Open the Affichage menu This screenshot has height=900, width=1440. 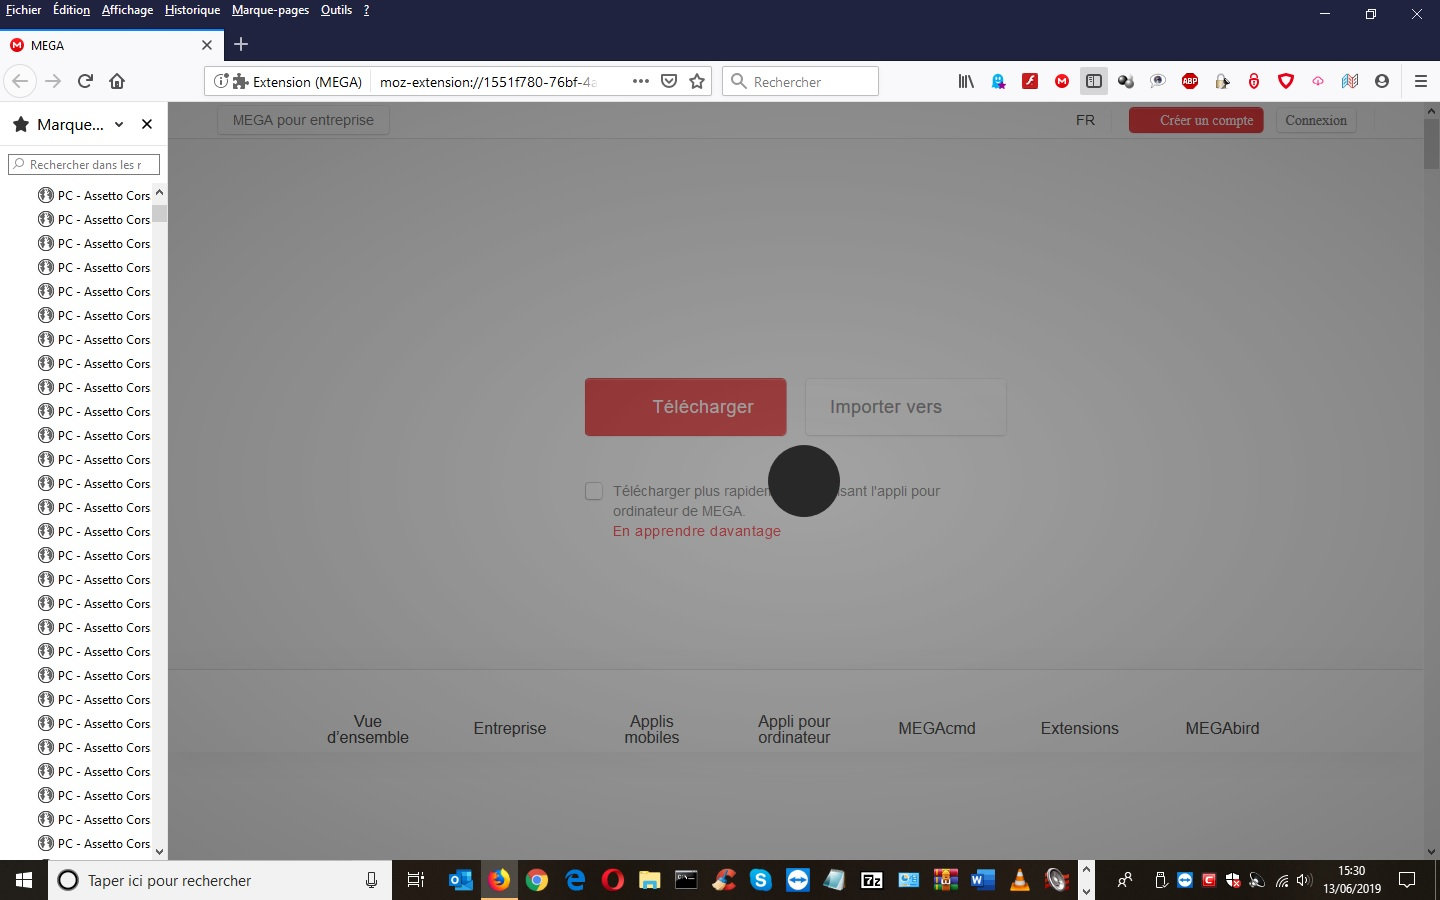point(128,10)
